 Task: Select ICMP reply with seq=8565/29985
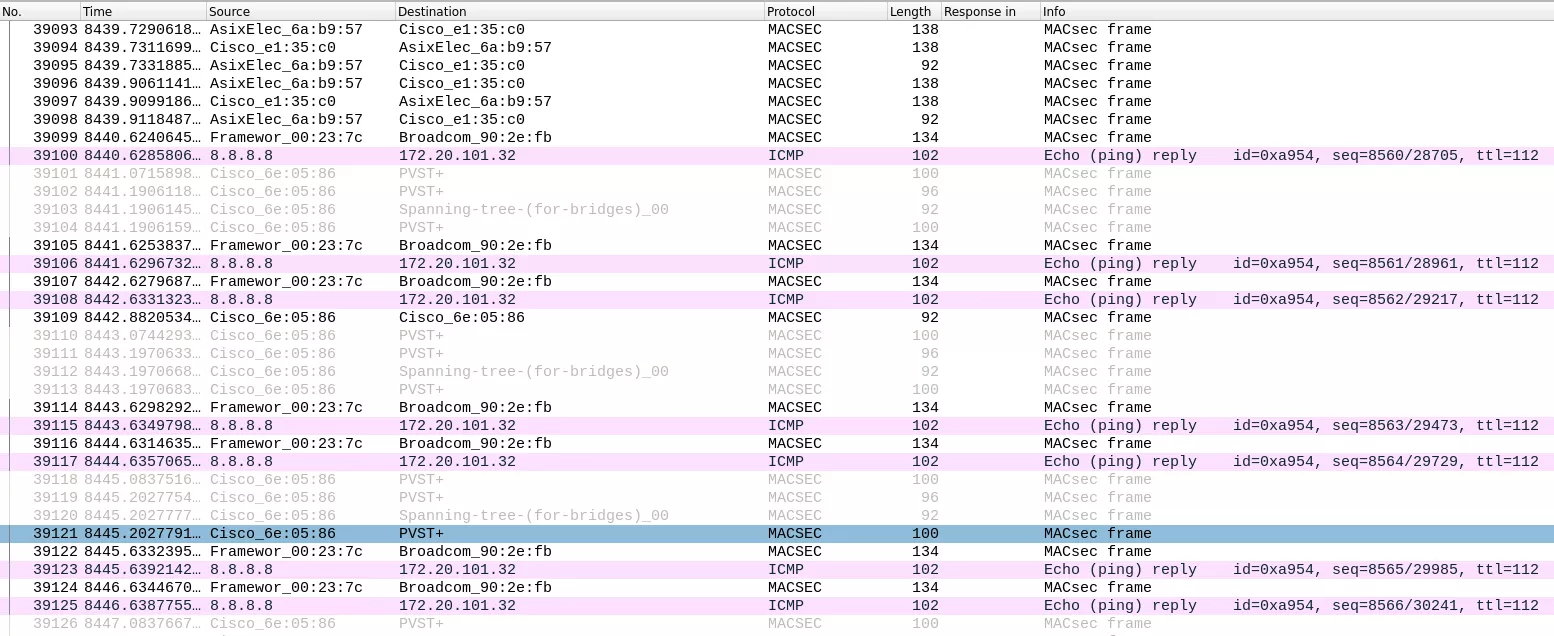click(x=777, y=570)
